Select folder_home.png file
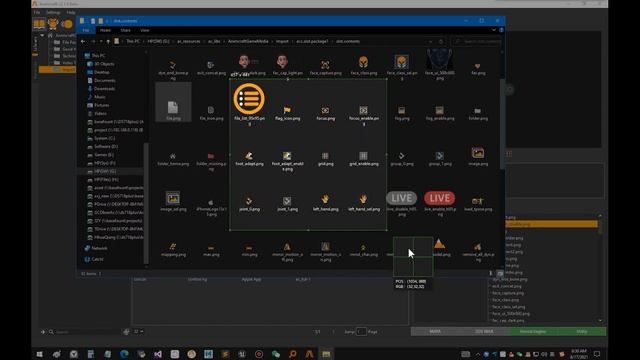This screenshot has height=360, width=640. click(173, 159)
